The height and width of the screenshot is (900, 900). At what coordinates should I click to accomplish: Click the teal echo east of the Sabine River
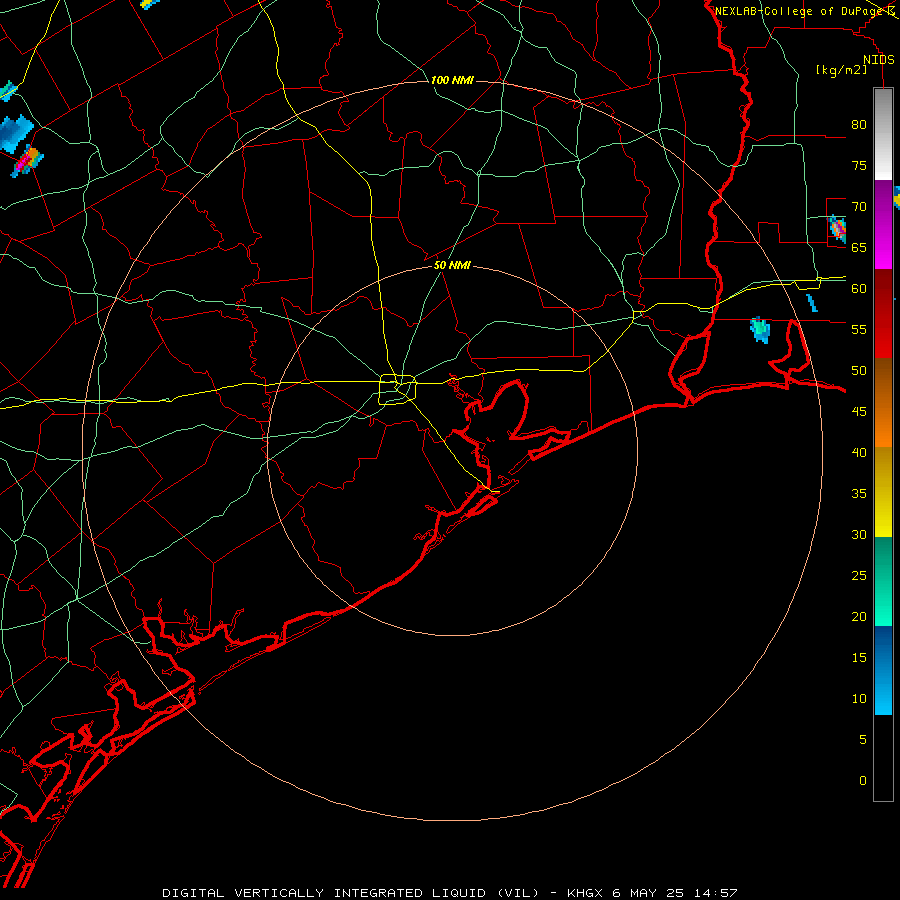760,329
